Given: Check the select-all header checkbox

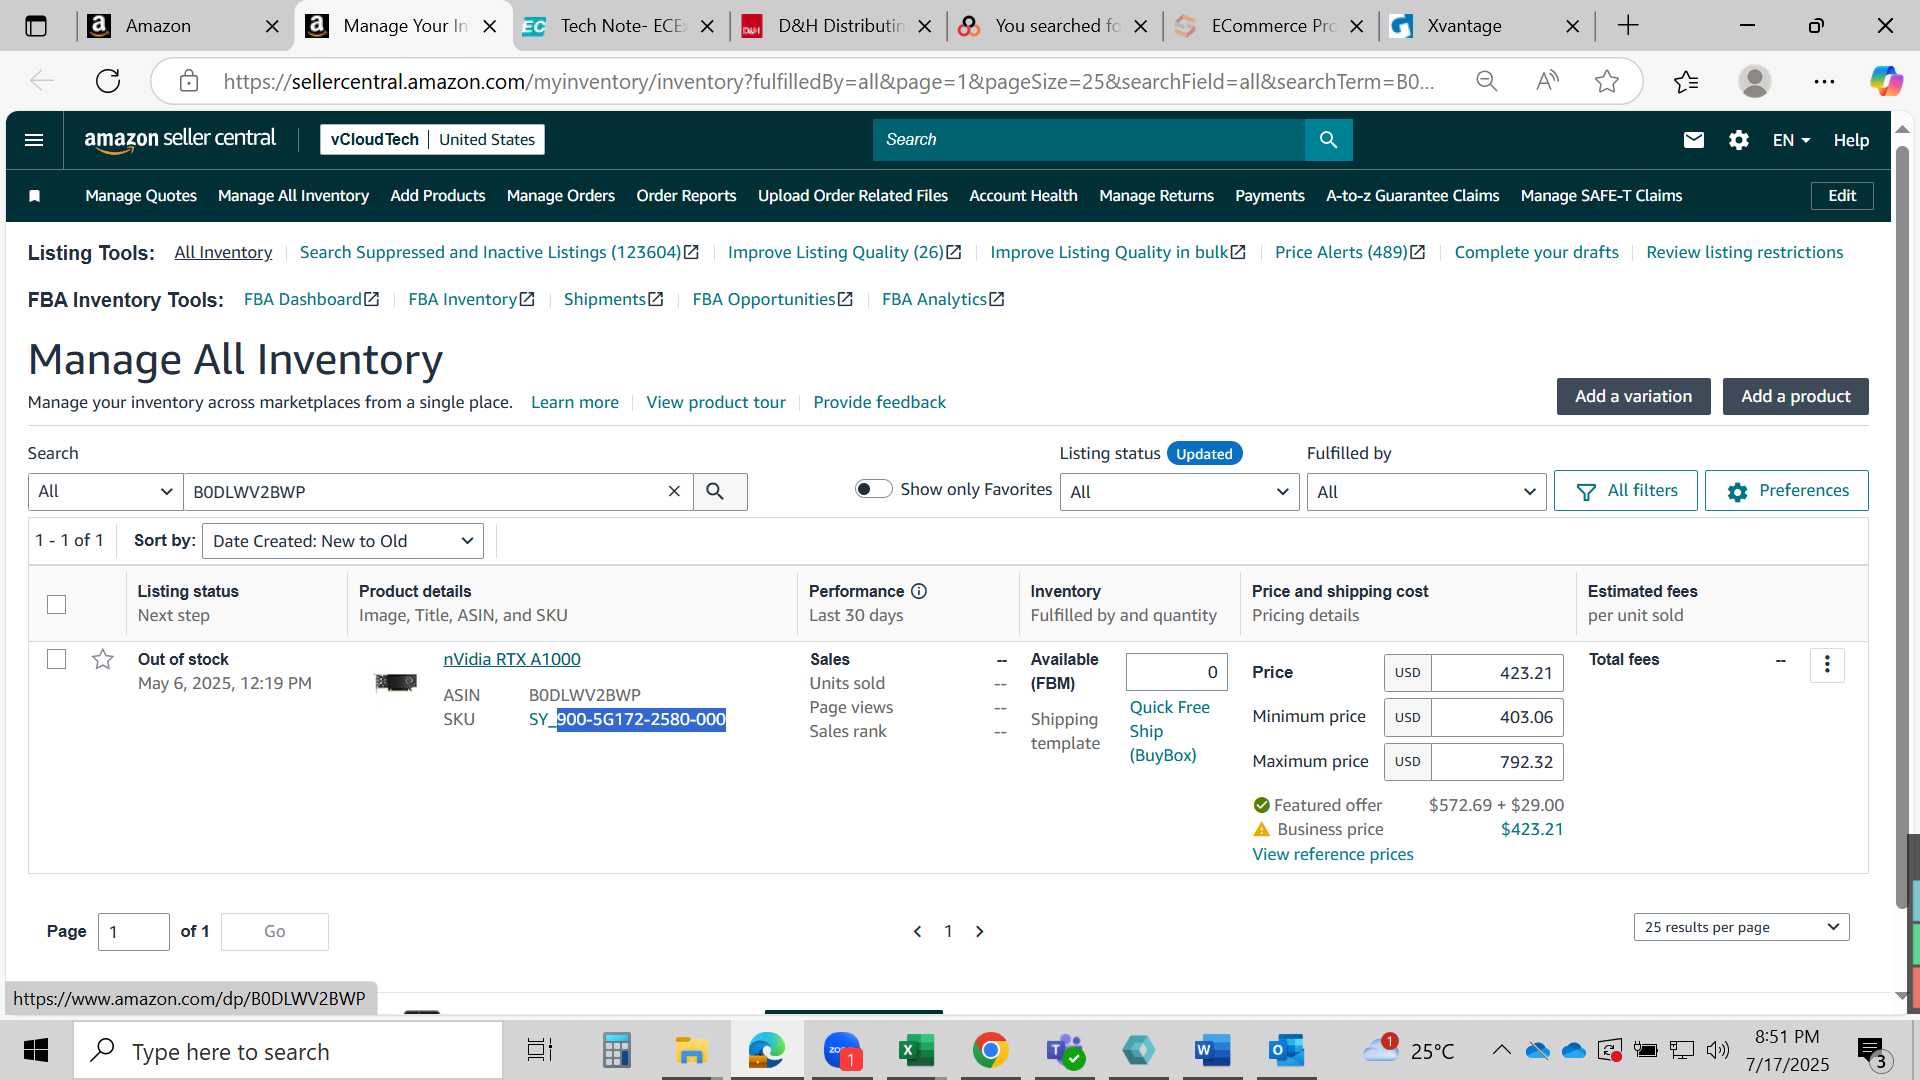Looking at the screenshot, I should coord(56,604).
